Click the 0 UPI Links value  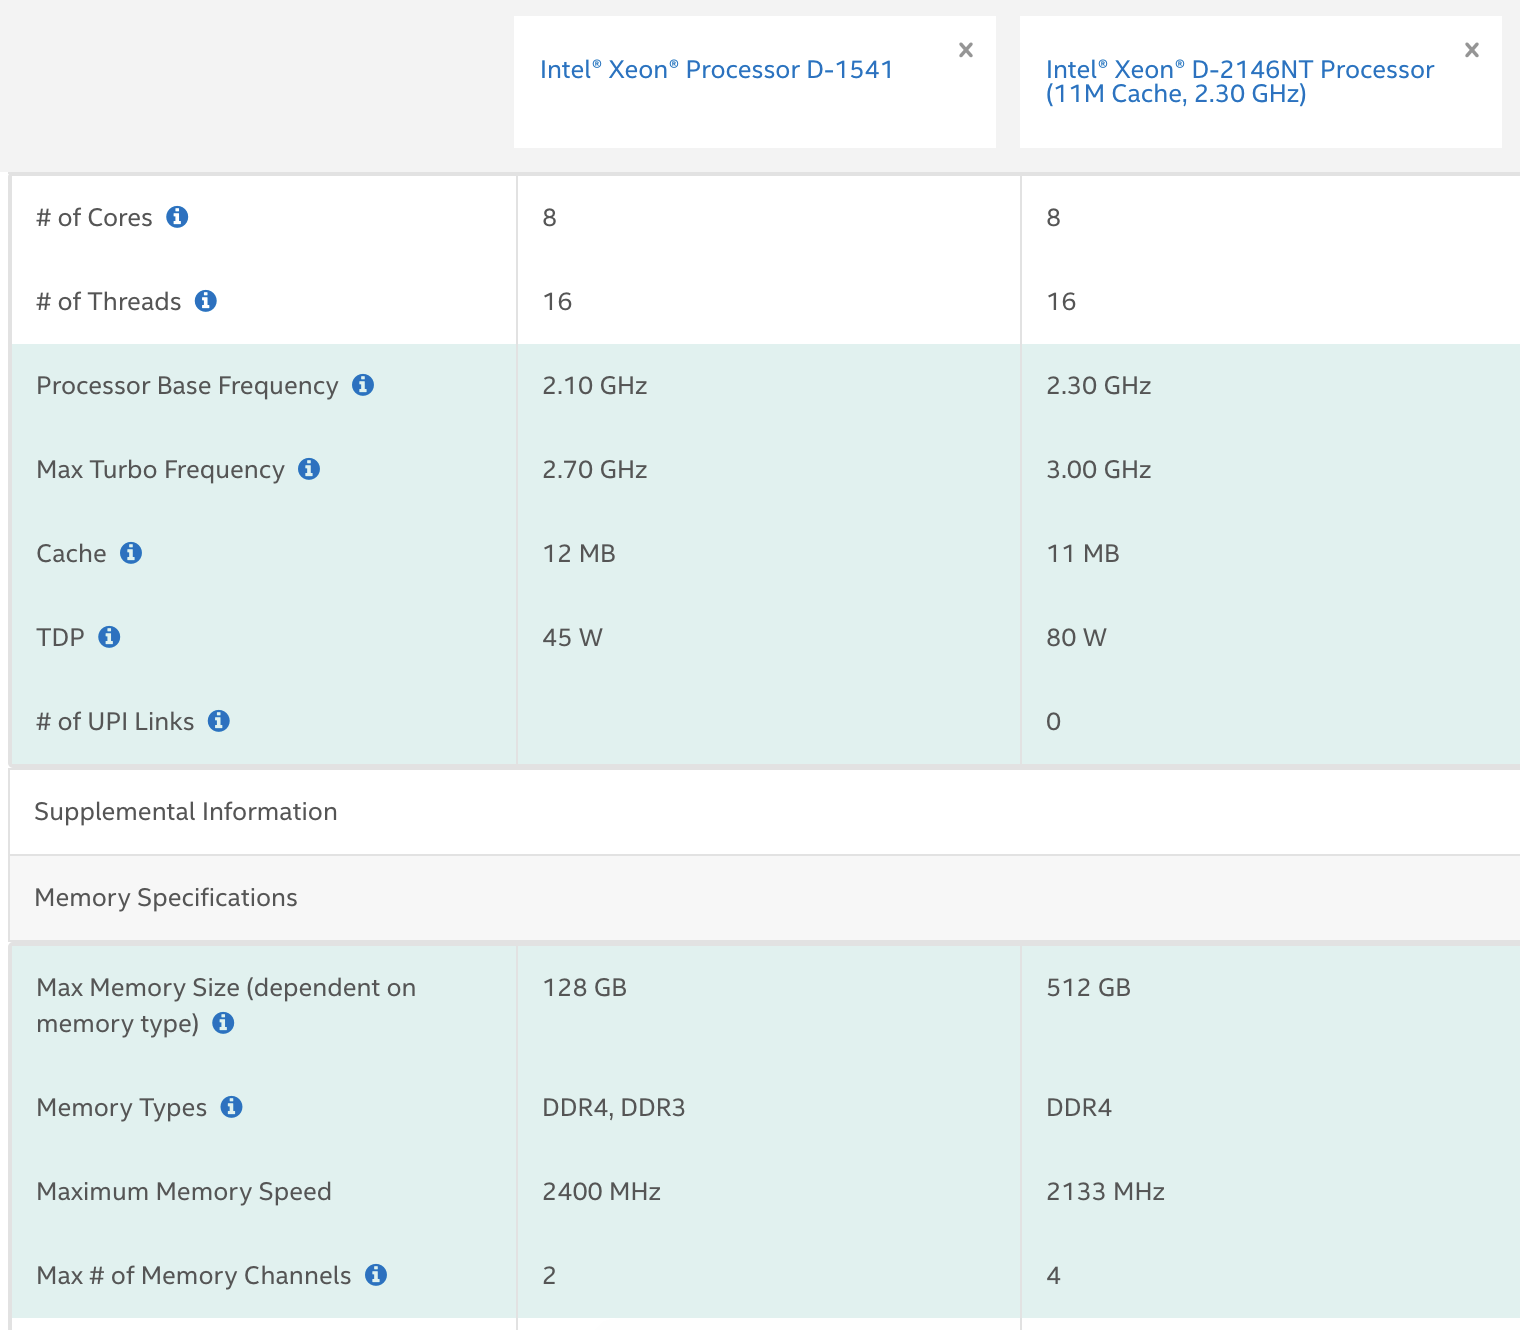point(1054,721)
